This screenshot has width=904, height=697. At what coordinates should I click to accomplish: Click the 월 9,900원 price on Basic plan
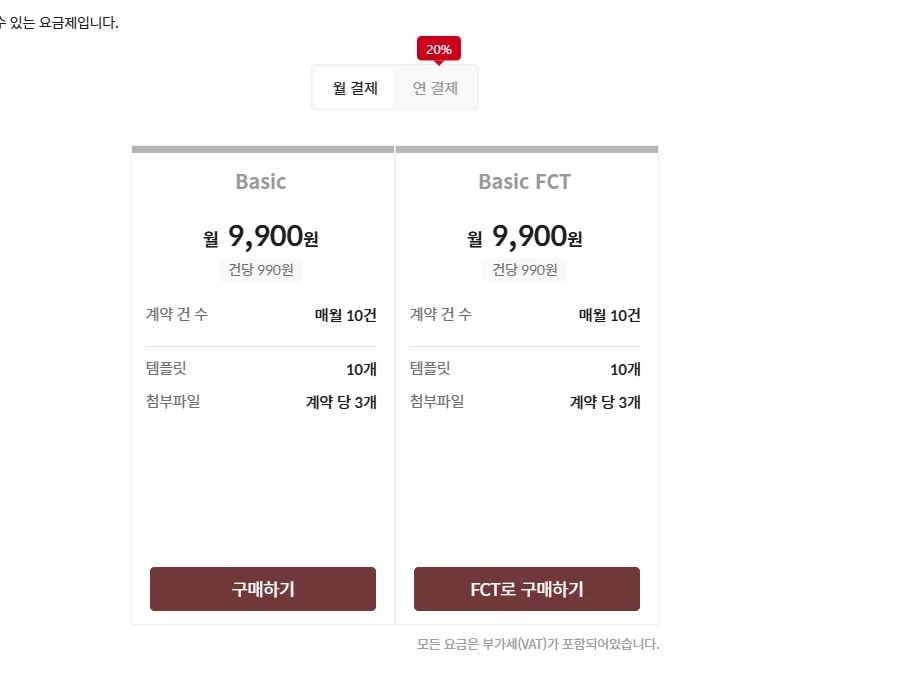tap(260, 236)
